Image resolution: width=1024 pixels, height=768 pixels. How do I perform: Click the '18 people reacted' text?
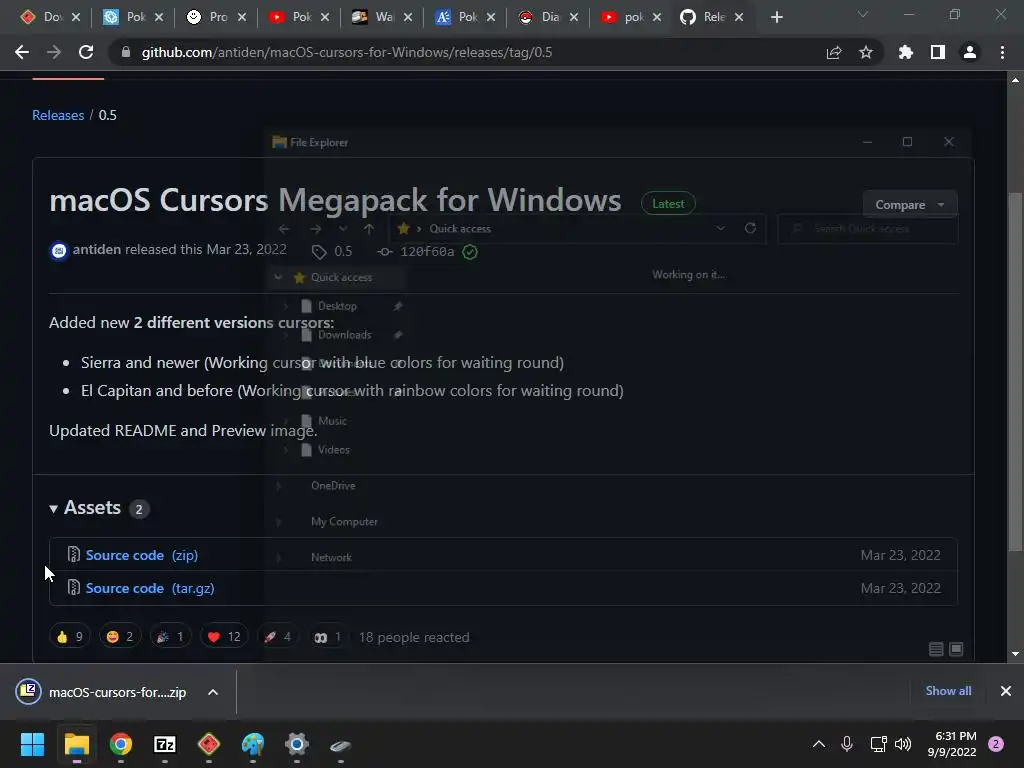point(414,637)
